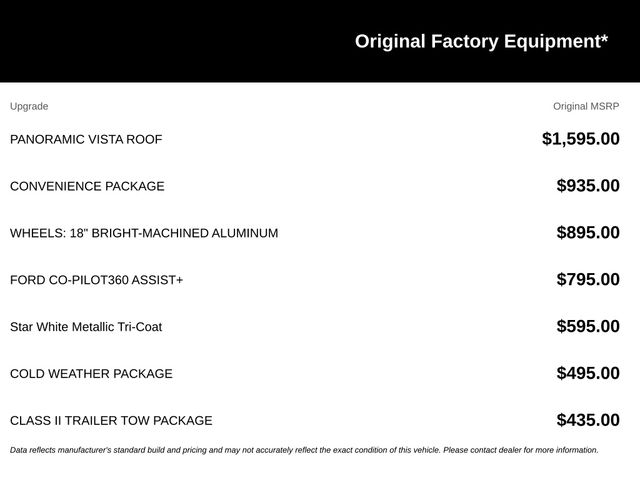This screenshot has height=480, width=640.
Task: Select the Upgrade column header
Action: tap(29, 106)
